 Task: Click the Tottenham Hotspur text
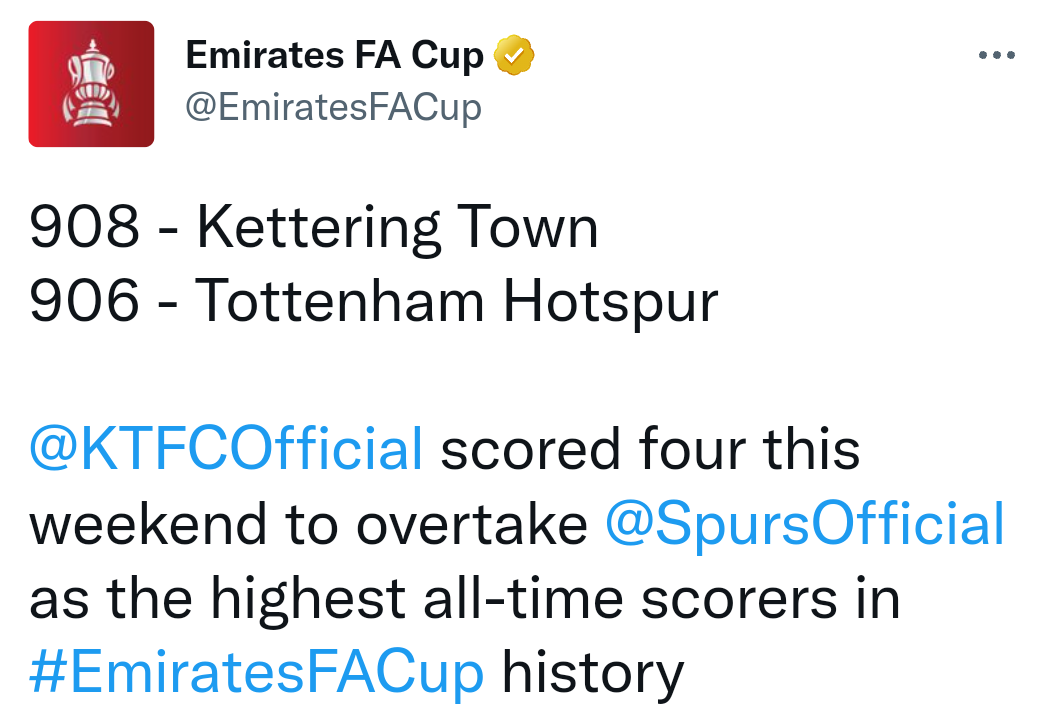(456, 302)
